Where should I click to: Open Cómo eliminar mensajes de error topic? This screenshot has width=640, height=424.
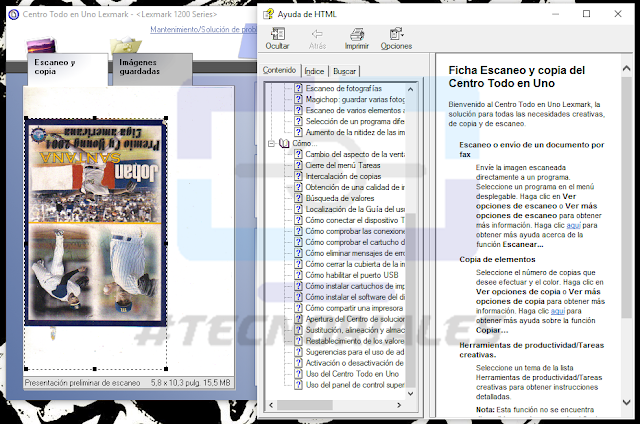click(355, 253)
